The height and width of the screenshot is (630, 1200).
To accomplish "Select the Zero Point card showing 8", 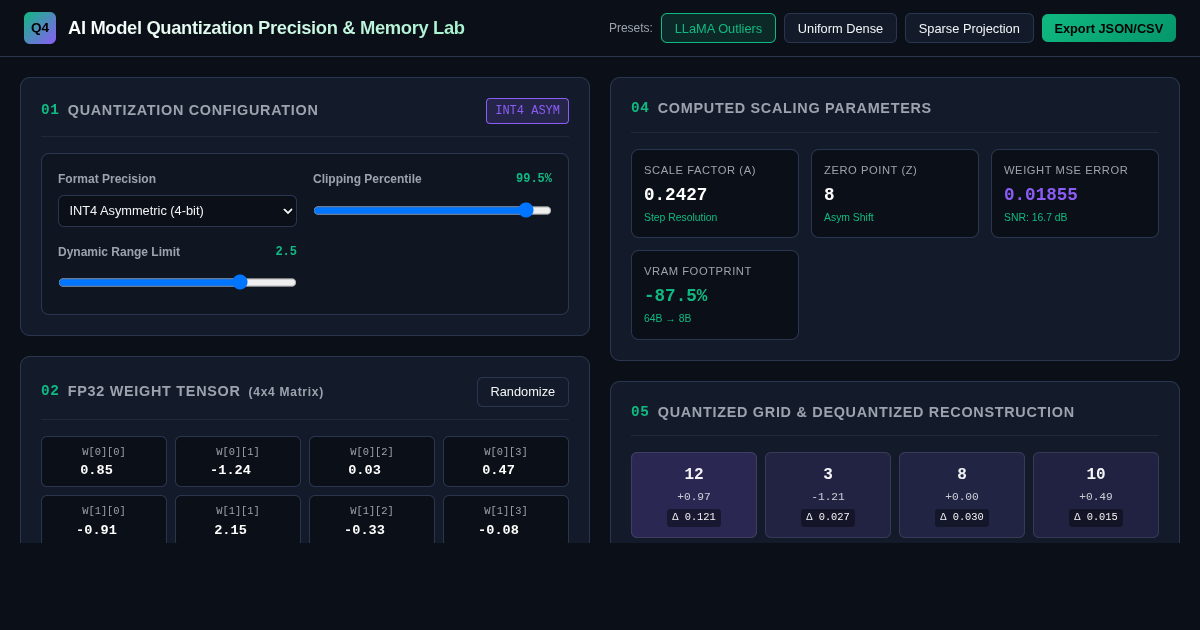I will pos(895,194).
